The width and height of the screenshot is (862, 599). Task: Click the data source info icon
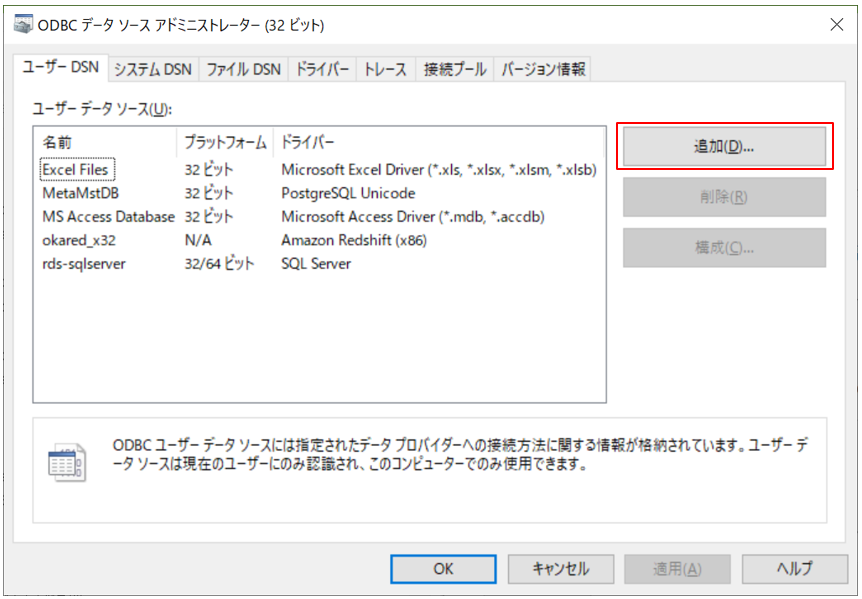pos(67,463)
